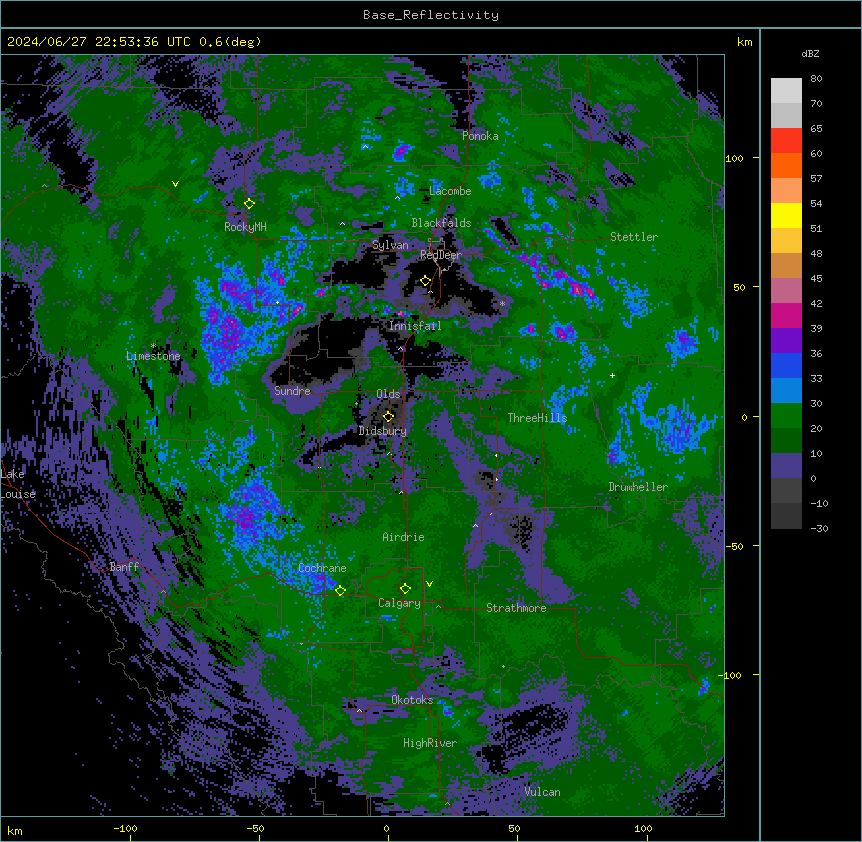This screenshot has height=842, width=862.
Task: Select the yellow 51-54 dBZ legend swatch
Action: [786, 215]
